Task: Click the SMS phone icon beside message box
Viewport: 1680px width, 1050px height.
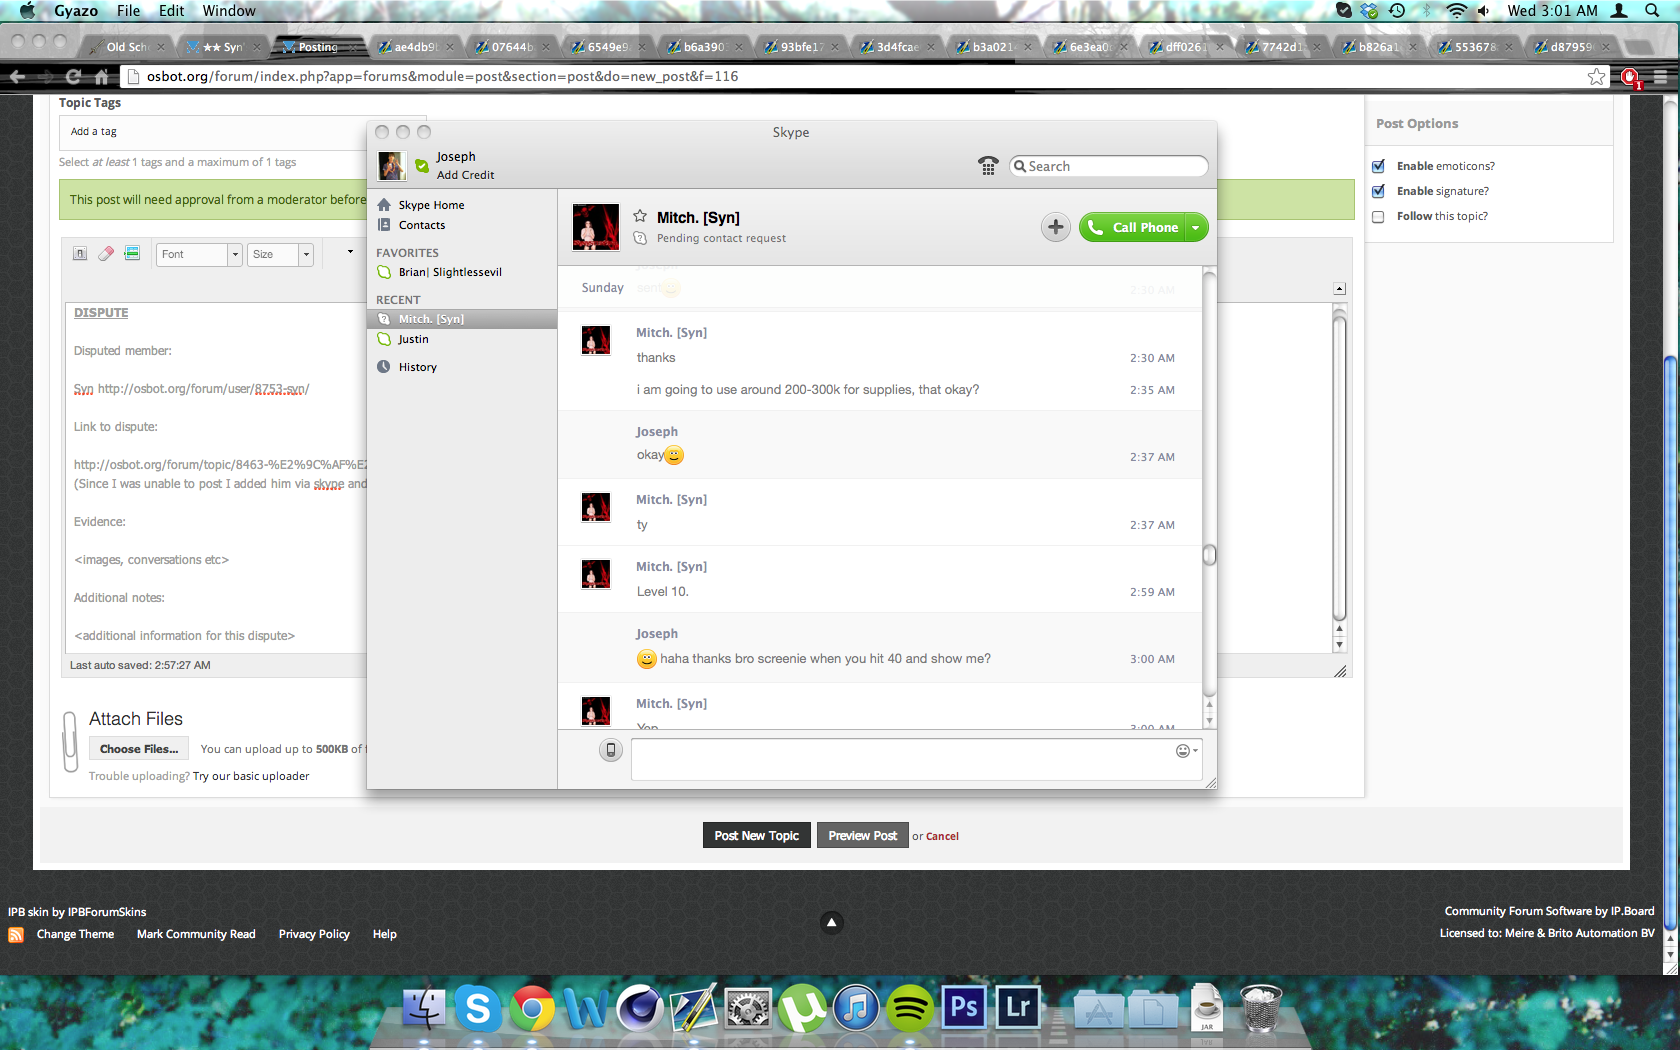Action: pos(611,750)
